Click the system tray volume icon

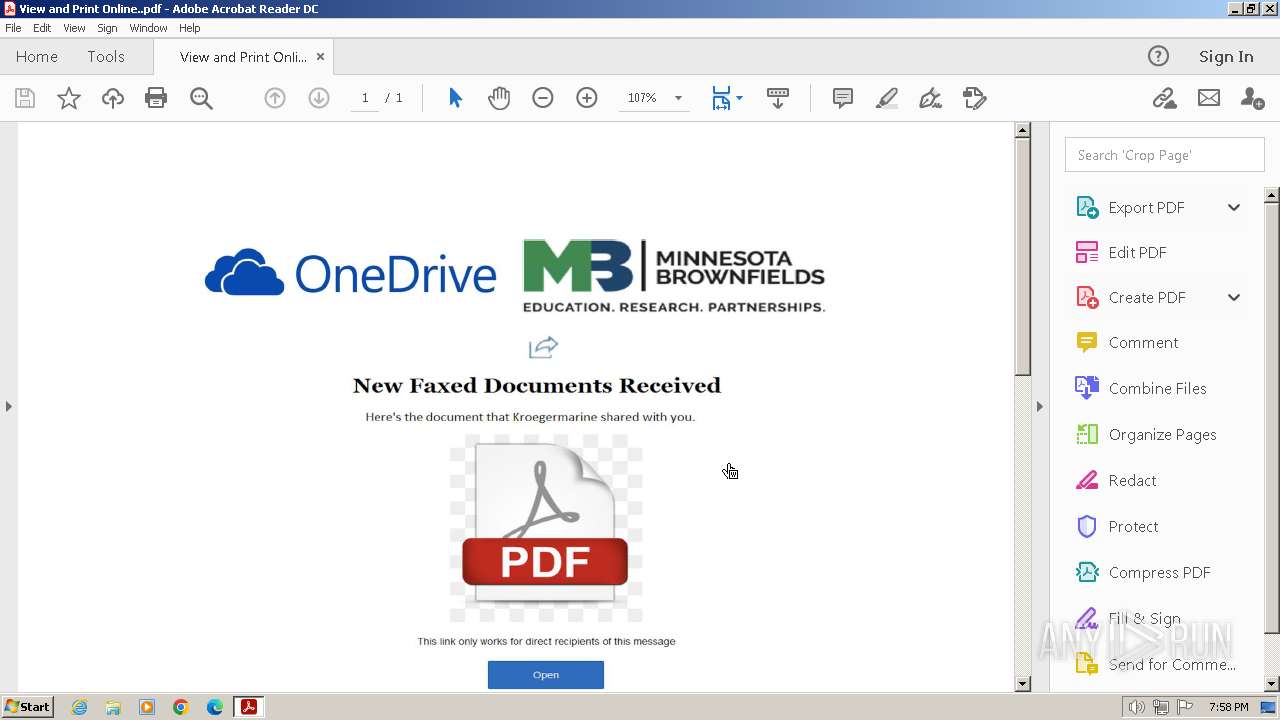tap(1137, 707)
